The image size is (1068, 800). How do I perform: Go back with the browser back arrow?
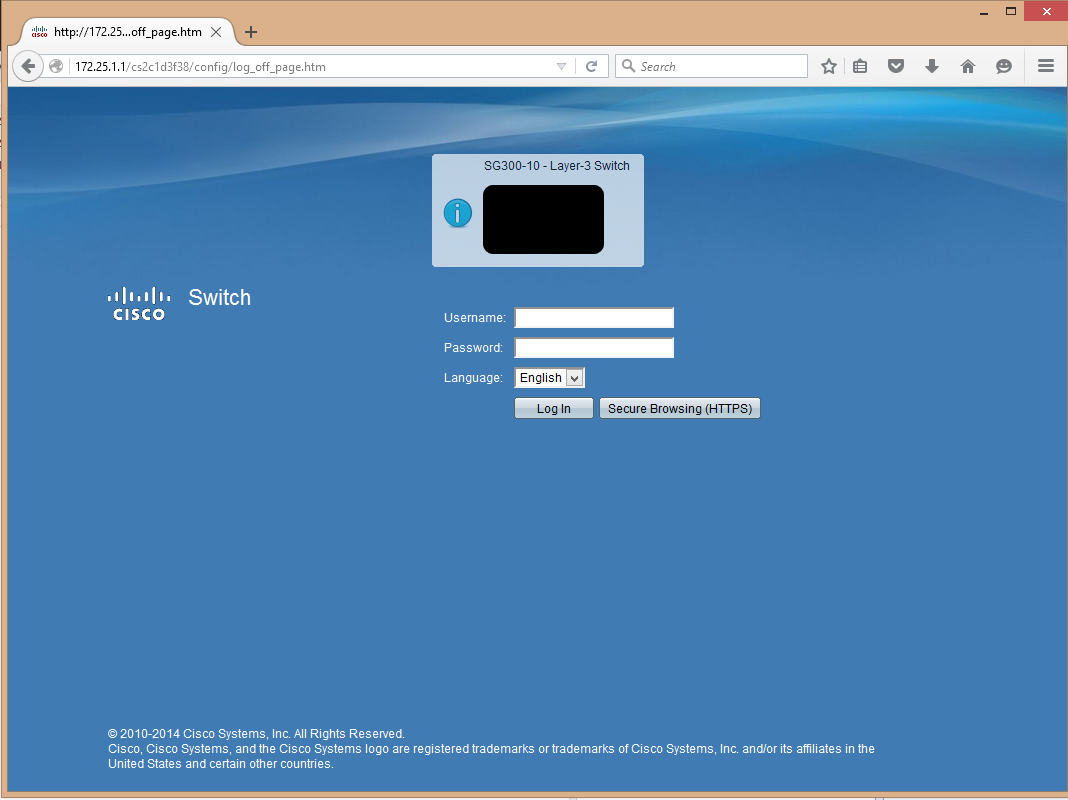click(27, 66)
